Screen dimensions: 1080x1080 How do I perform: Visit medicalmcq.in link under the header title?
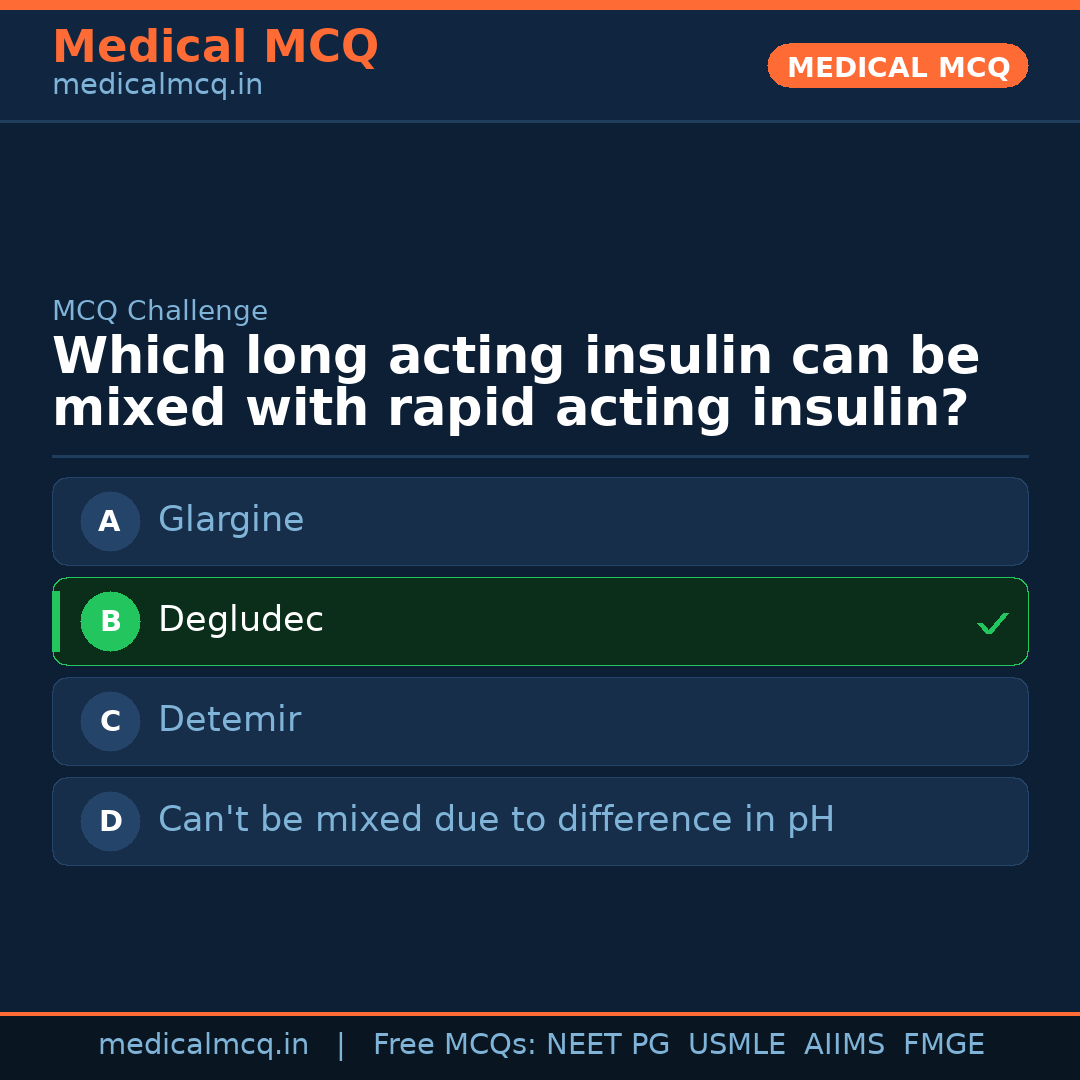pos(157,86)
